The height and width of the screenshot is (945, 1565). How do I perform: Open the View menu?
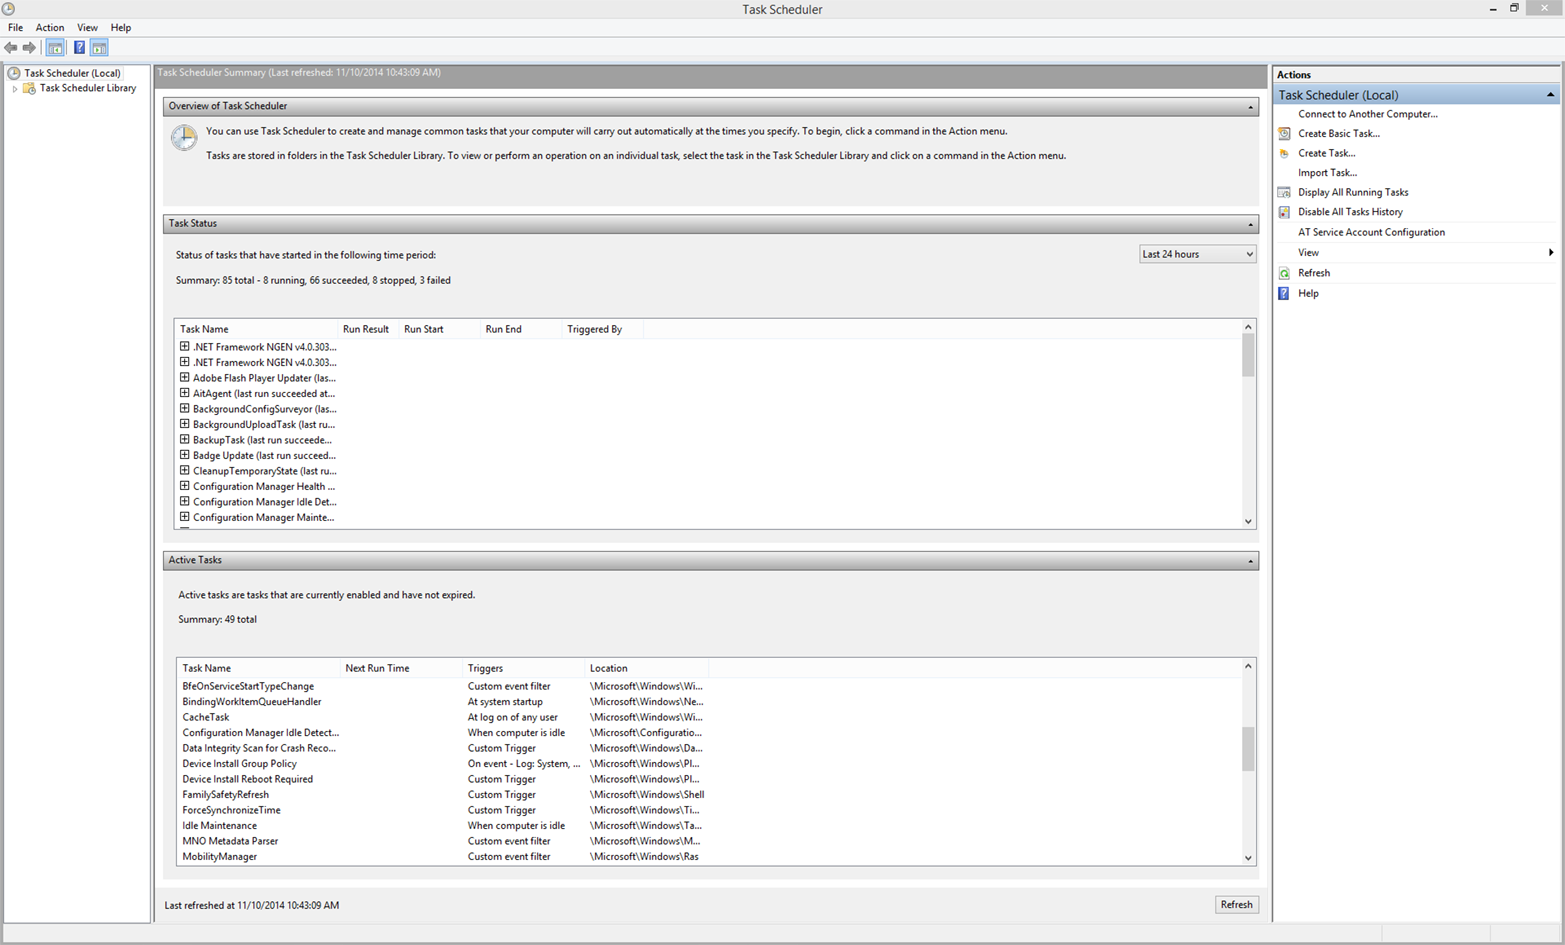tap(87, 27)
